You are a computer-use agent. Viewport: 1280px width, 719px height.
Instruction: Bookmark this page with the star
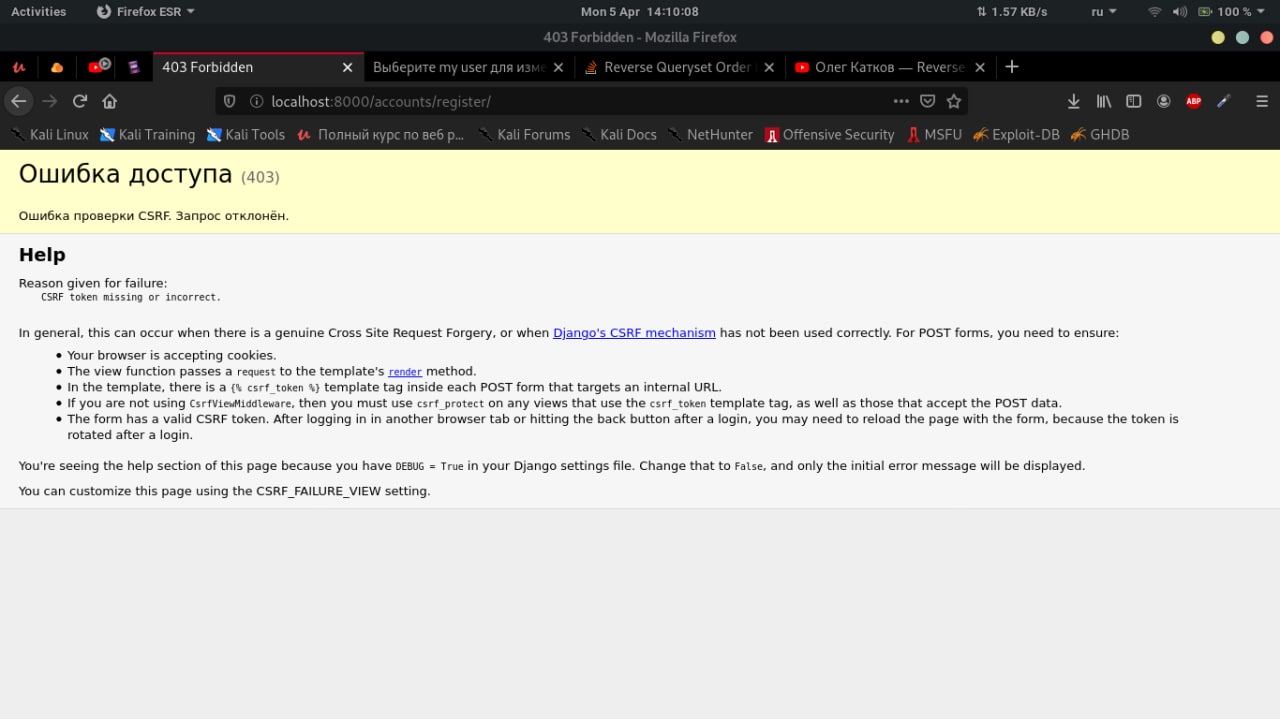point(954,101)
